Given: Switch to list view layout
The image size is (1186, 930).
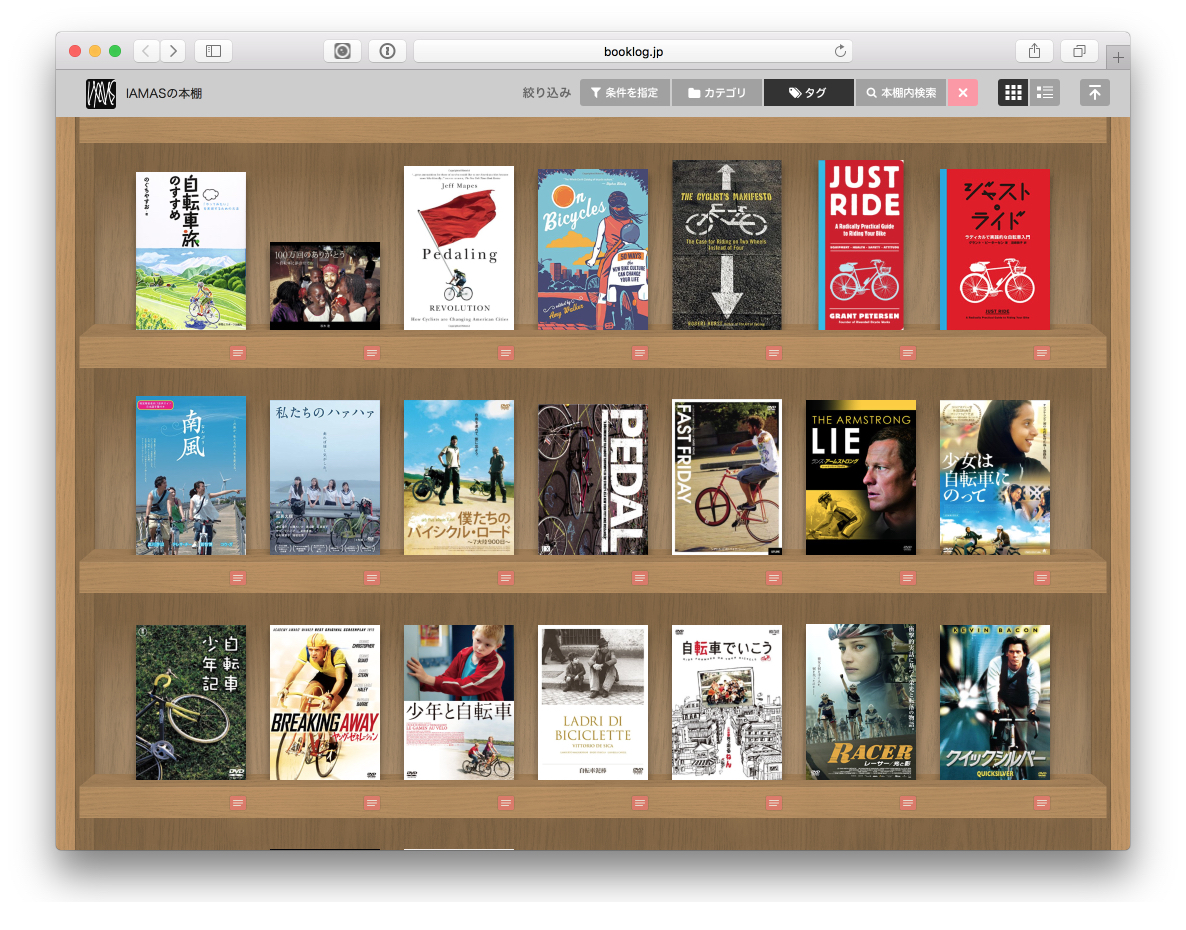Looking at the screenshot, I should tap(1045, 93).
